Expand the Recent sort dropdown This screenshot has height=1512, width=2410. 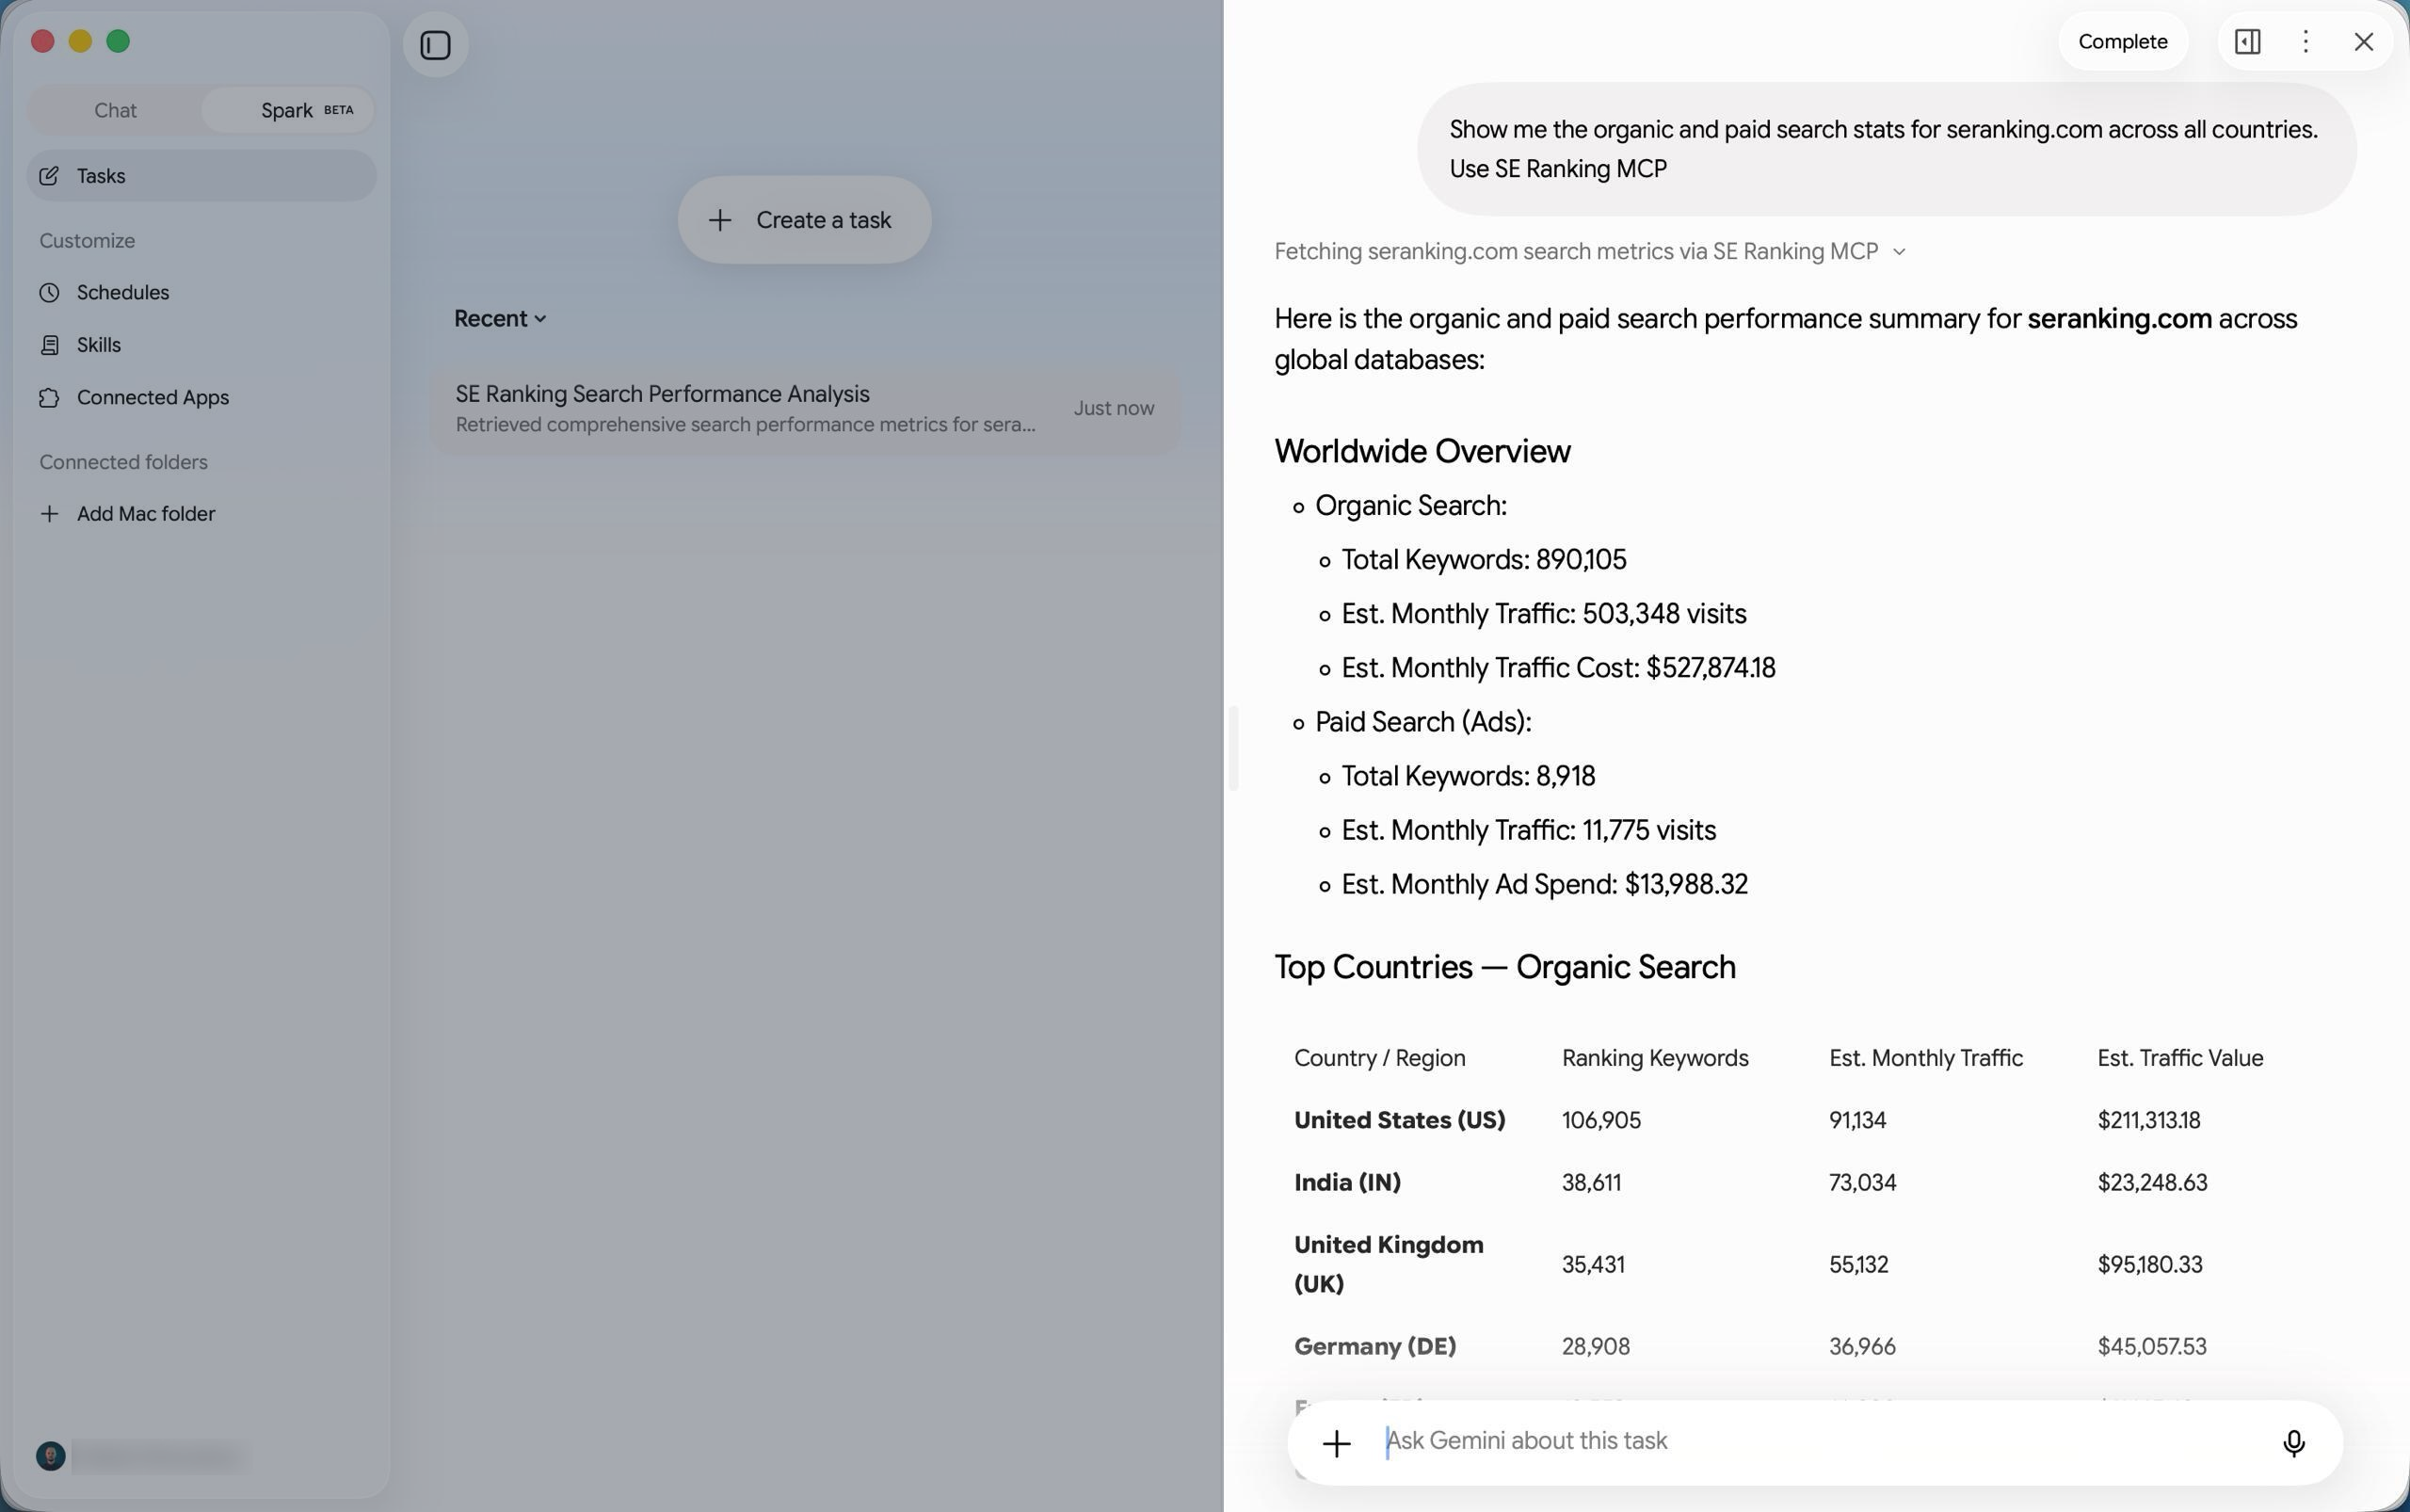pyautogui.click(x=500, y=319)
